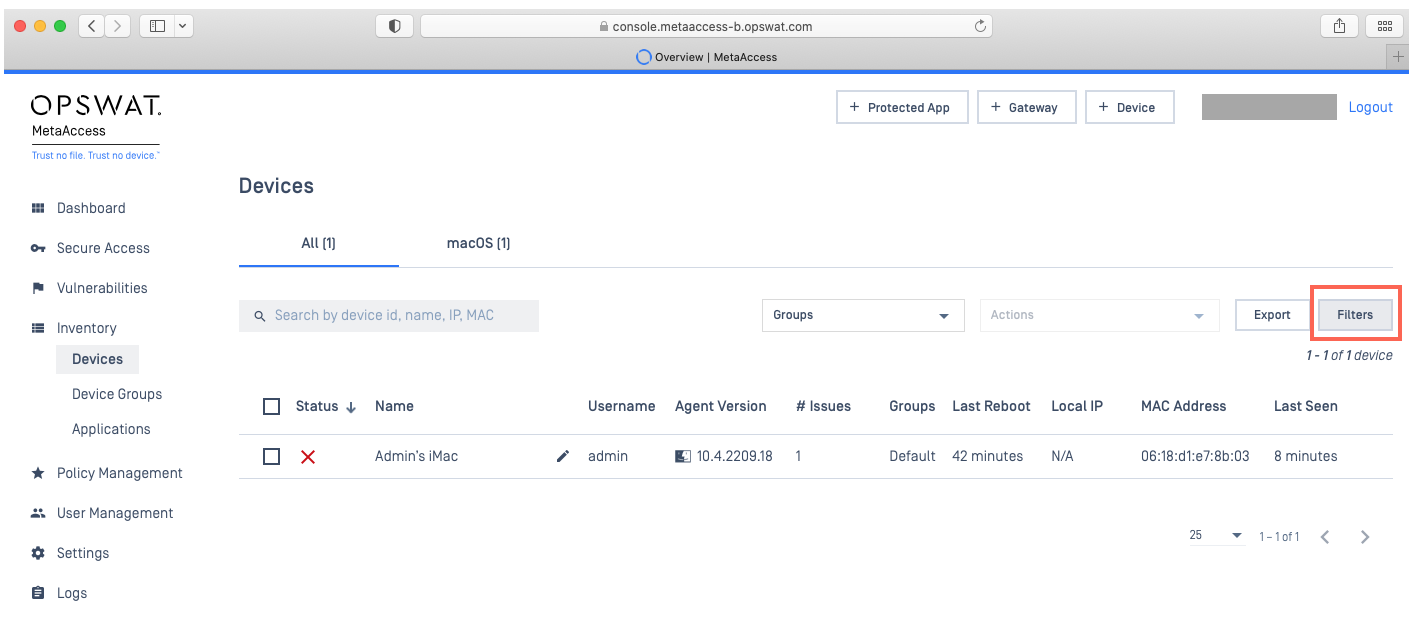Open Safari share menu
The image size is (1420, 628).
tap(1339, 26)
